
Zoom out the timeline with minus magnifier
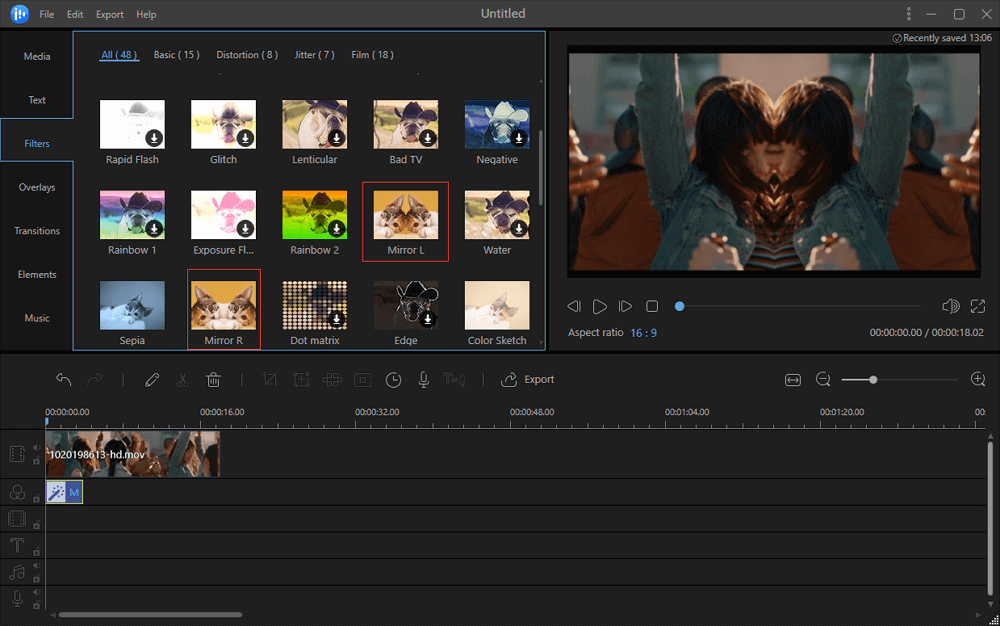pyautogui.click(x=823, y=380)
